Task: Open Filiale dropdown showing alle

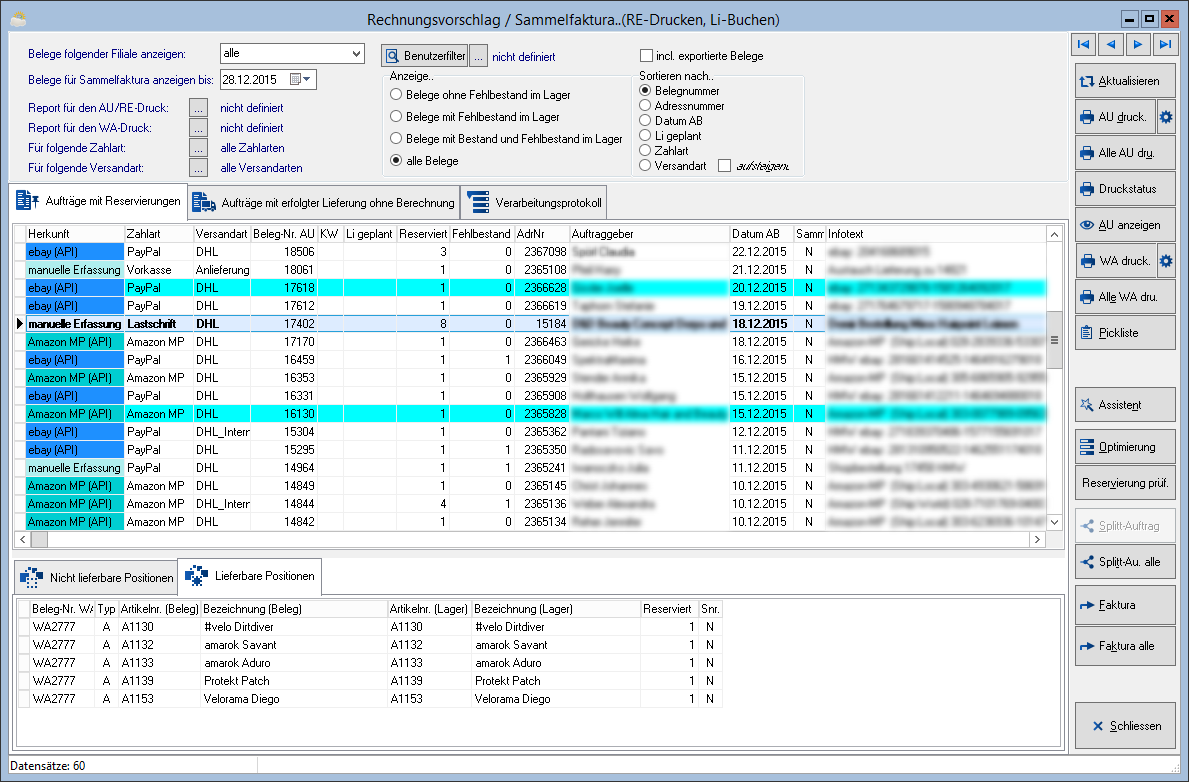Action: (292, 53)
